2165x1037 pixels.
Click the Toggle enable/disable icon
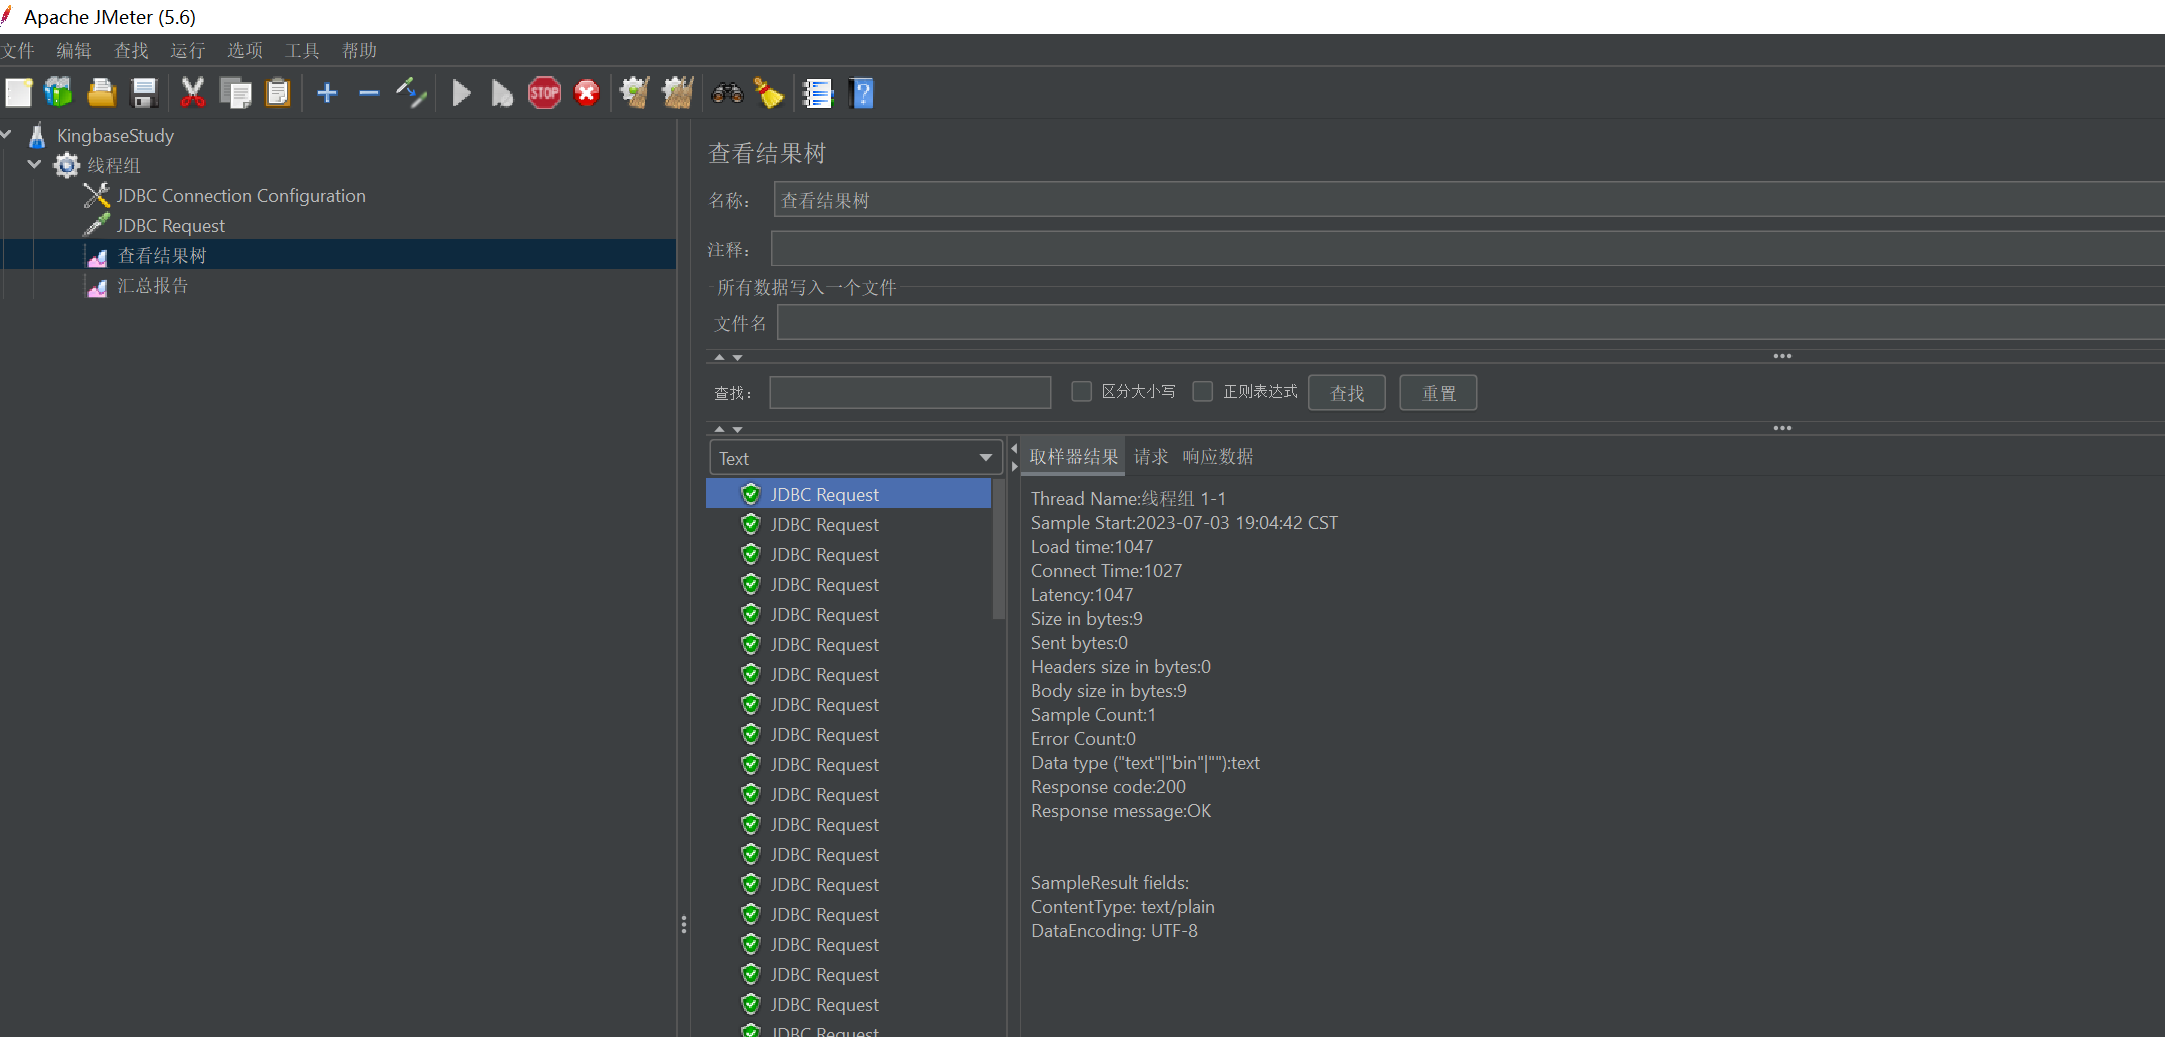click(x=411, y=93)
